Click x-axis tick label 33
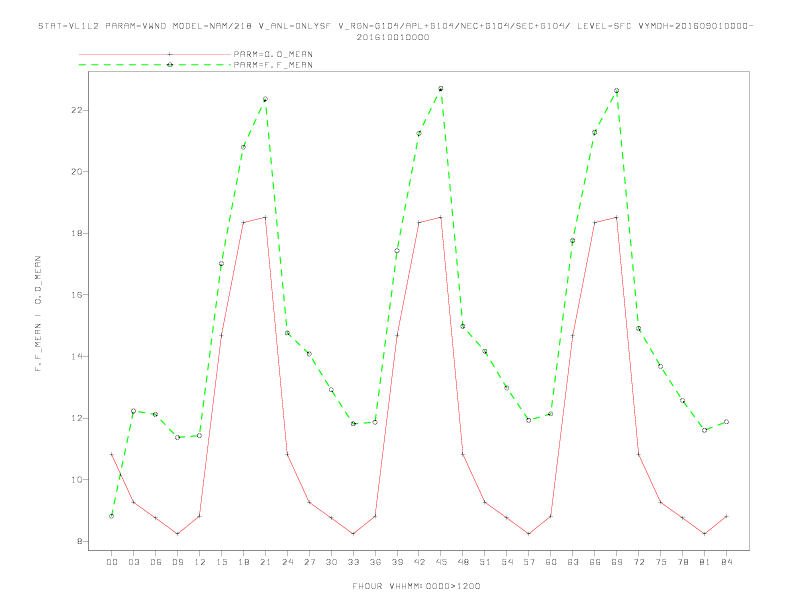 pos(353,562)
